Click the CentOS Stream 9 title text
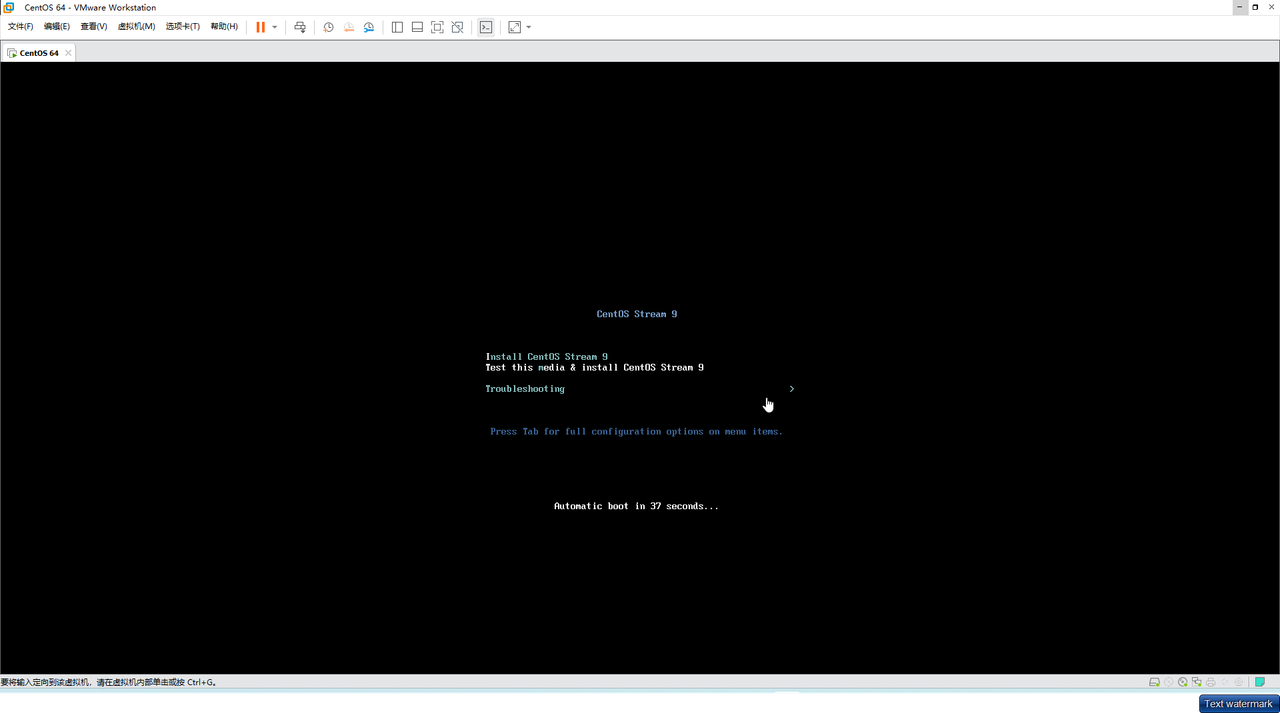Screen dimensions: 1280x713 coord(637,314)
